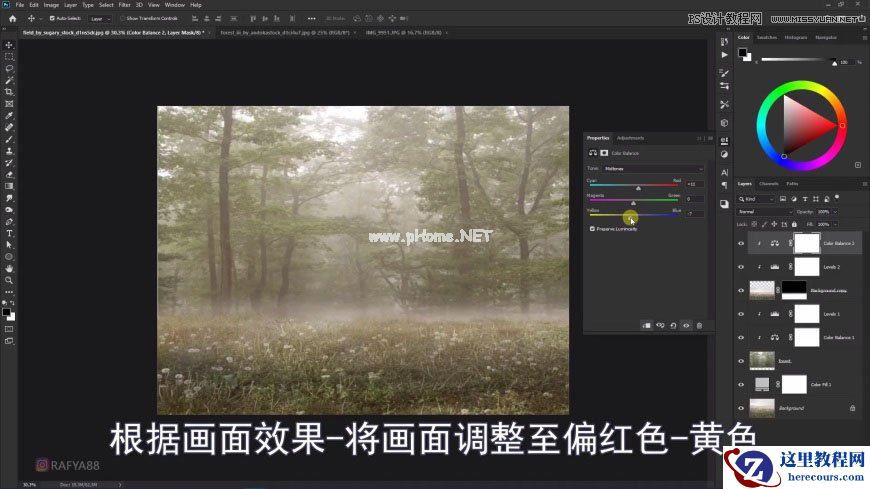The image size is (870, 489).
Task: Select the Hand tool
Action: (9, 269)
